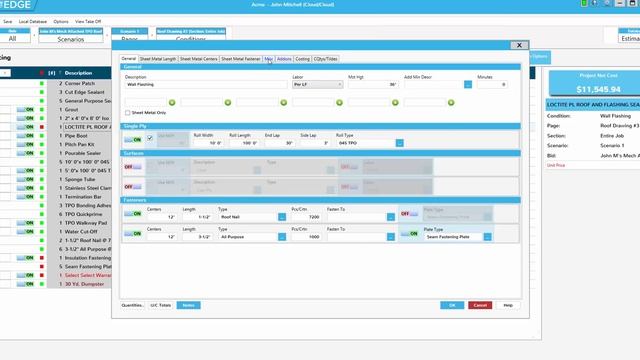Open browse button for All Purpose type
This screenshot has height=360, width=640.
click(x=282, y=237)
